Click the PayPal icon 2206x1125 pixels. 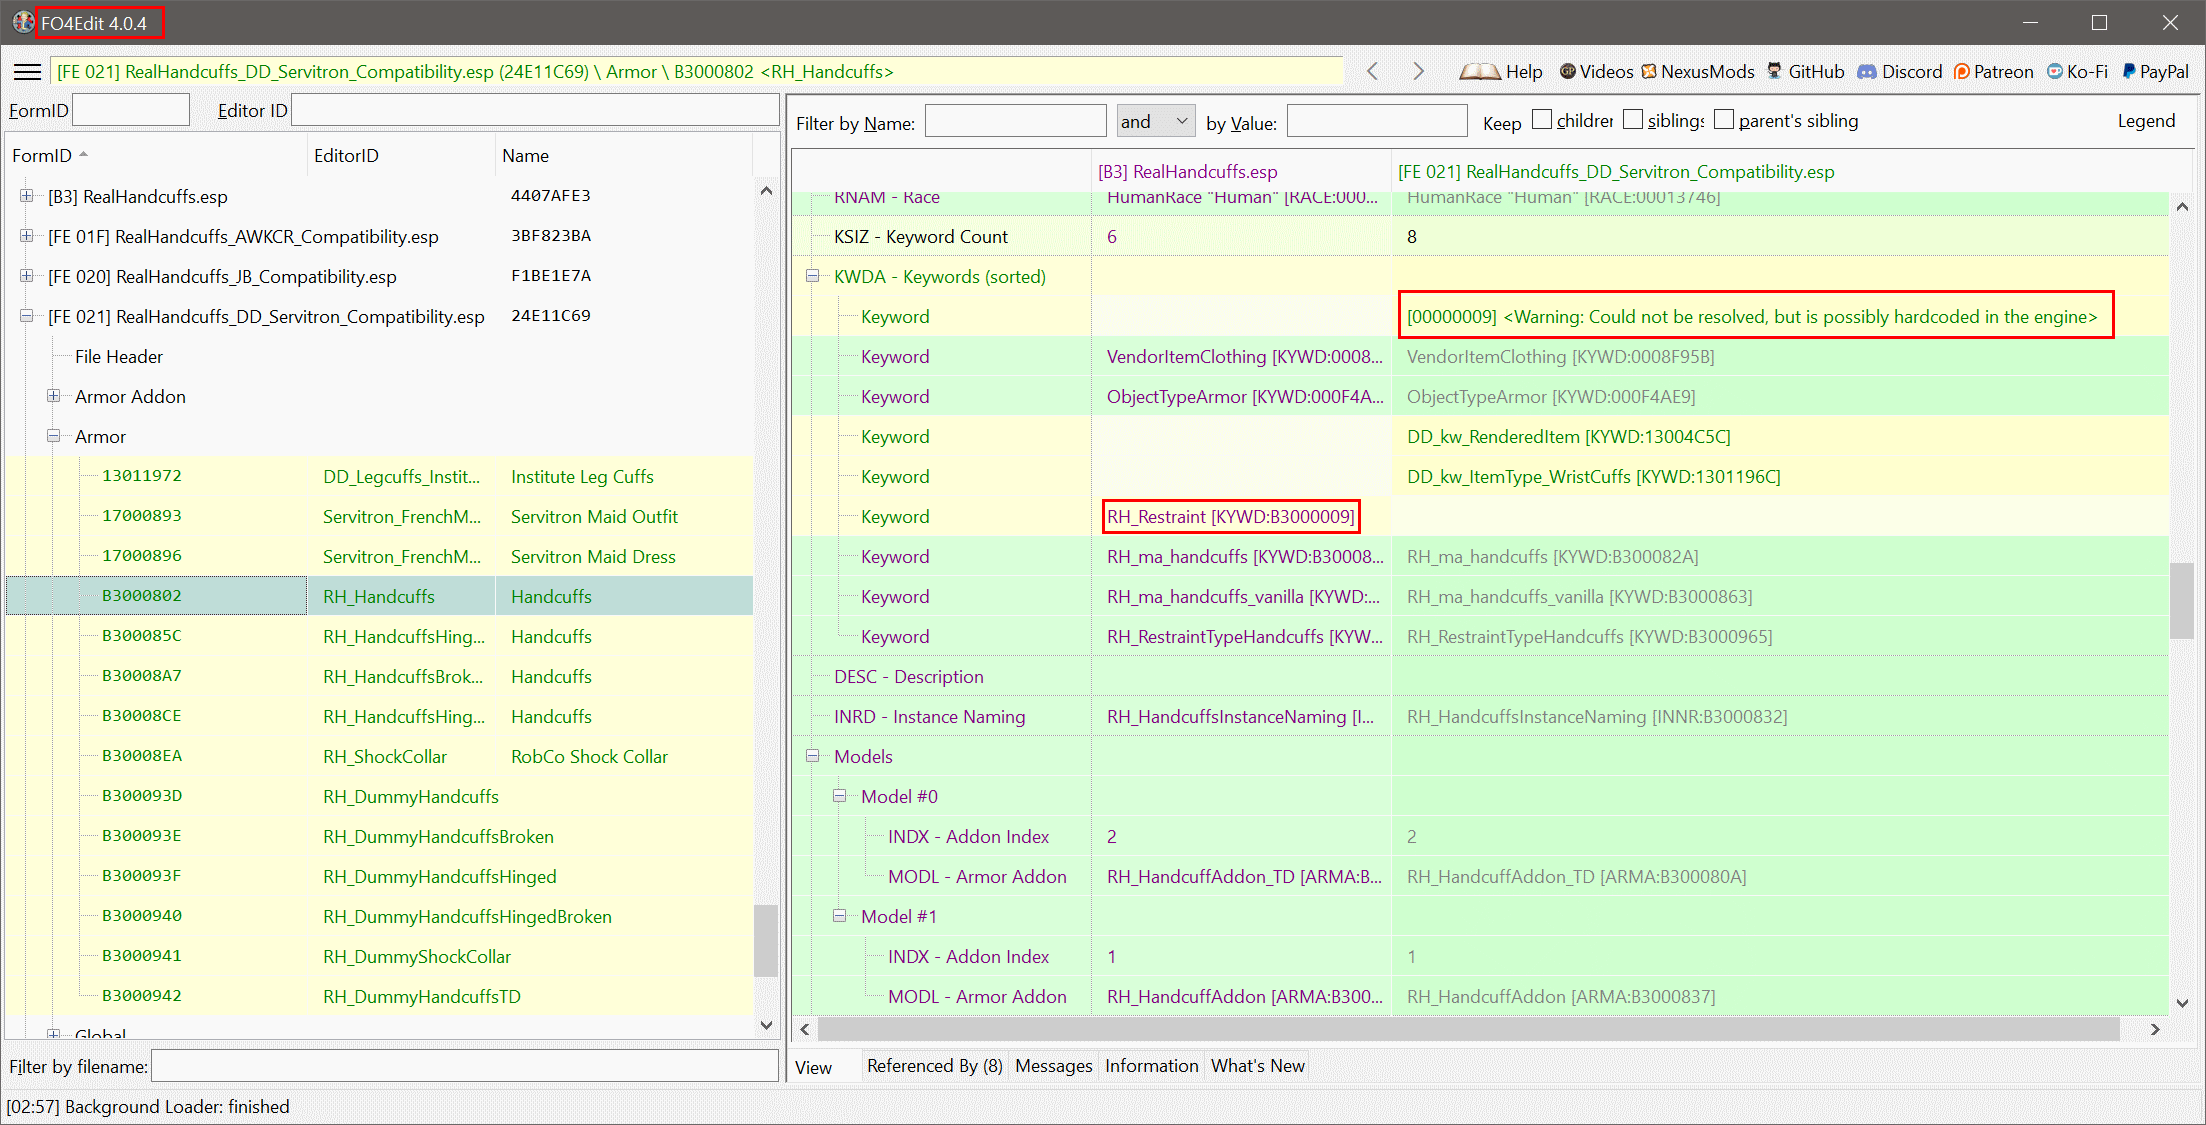click(x=2127, y=71)
